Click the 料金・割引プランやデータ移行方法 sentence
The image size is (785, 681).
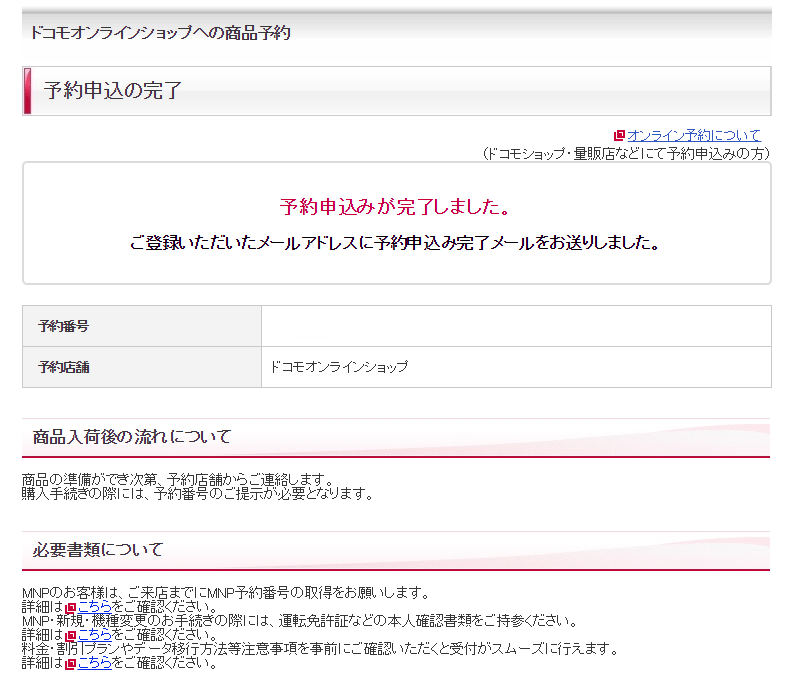pyautogui.click(x=320, y=649)
